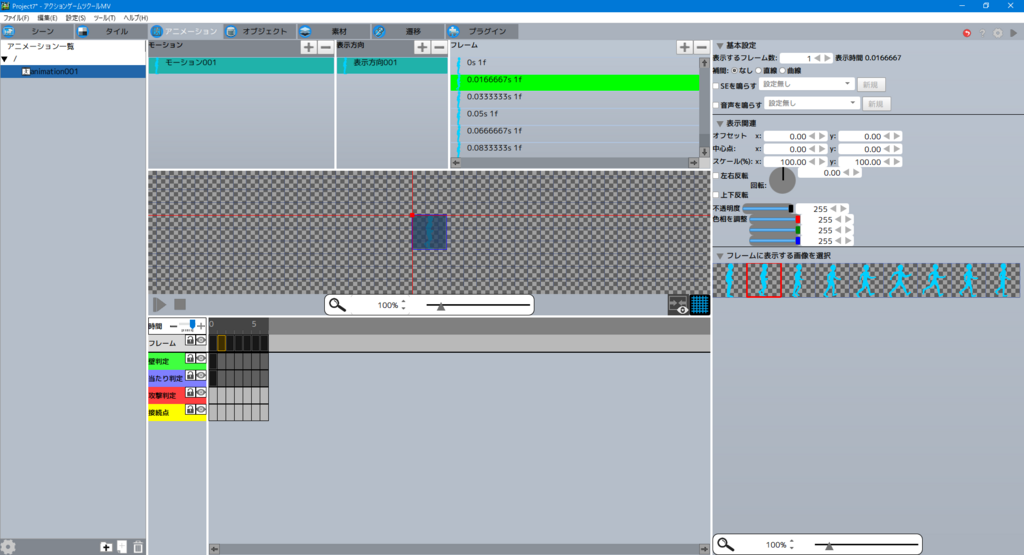Add a frame with the plus button
The width and height of the screenshot is (1024, 555).
click(x=684, y=47)
